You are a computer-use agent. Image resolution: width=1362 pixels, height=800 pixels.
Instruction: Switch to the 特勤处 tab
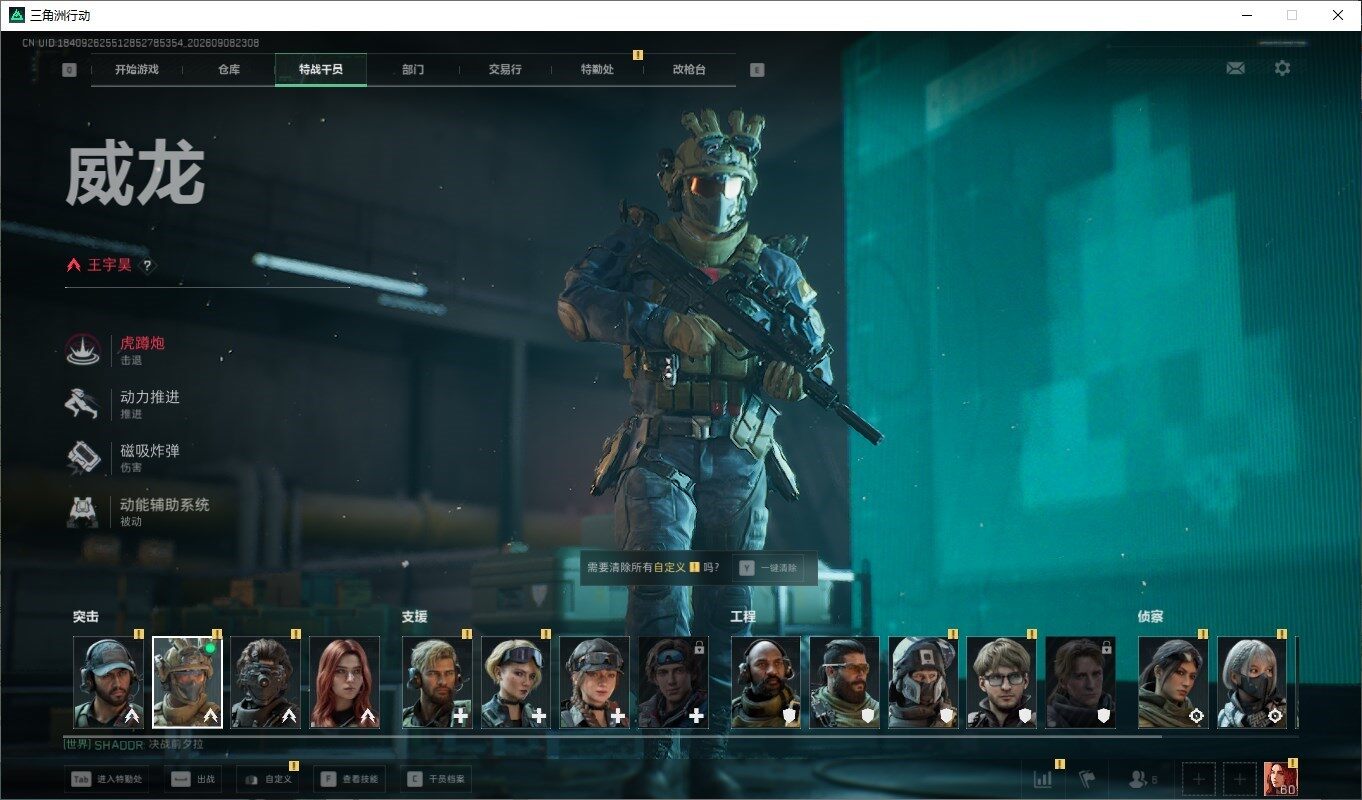click(597, 70)
